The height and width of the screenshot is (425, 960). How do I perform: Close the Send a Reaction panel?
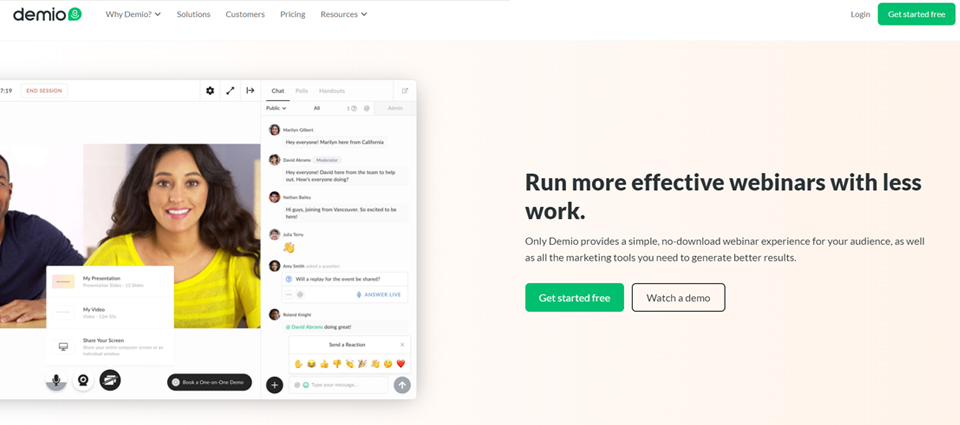tap(402, 345)
